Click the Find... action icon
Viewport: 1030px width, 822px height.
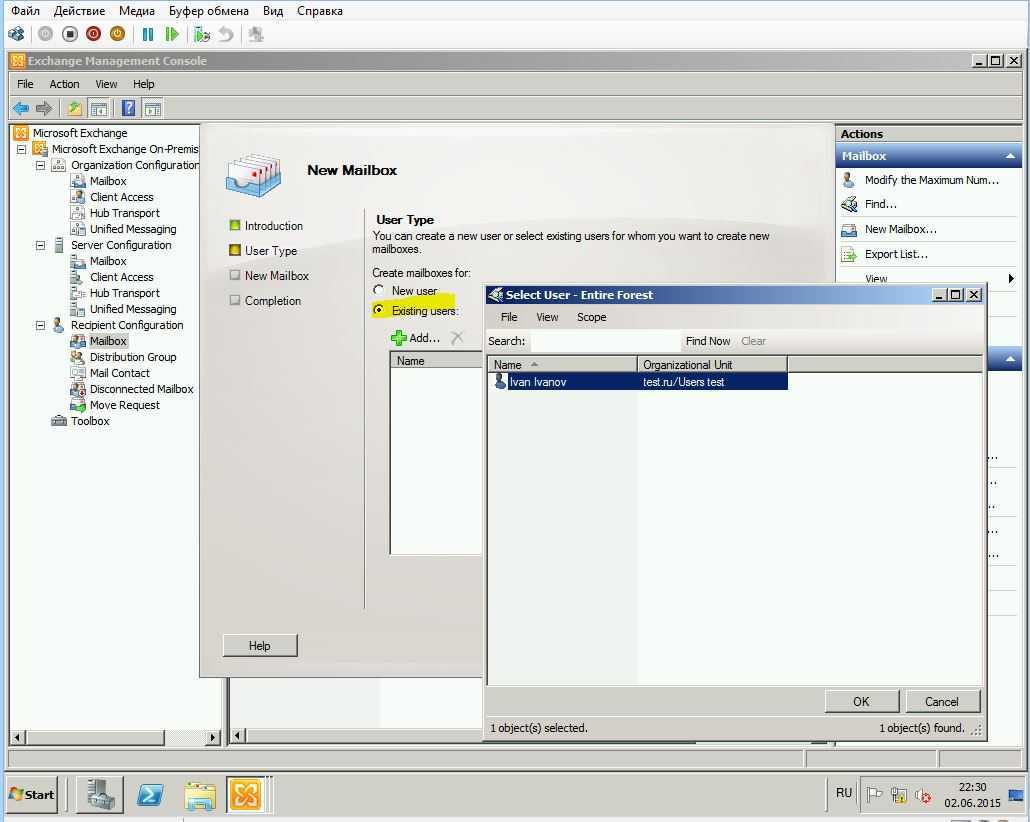pos(849,204)
